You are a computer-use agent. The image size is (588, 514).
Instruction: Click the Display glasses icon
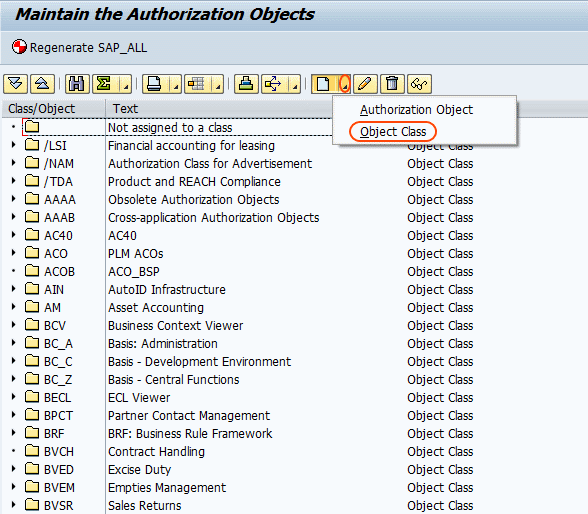pyautogui.click(x=419, y=83)
